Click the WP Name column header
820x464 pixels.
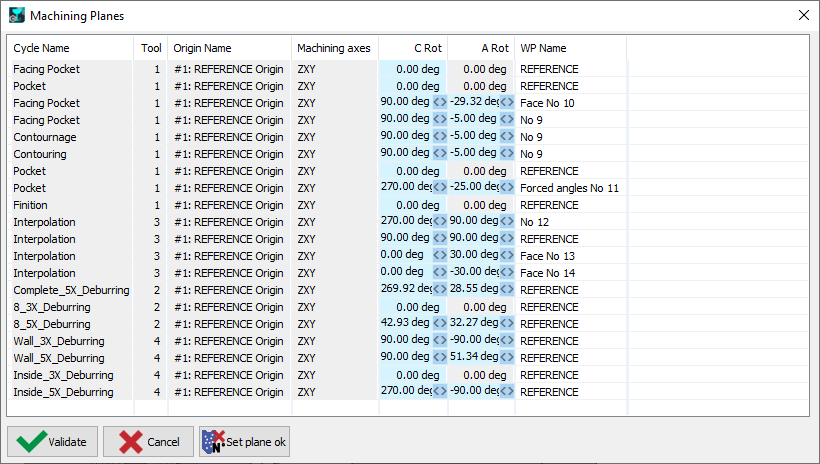click(570, 48)
